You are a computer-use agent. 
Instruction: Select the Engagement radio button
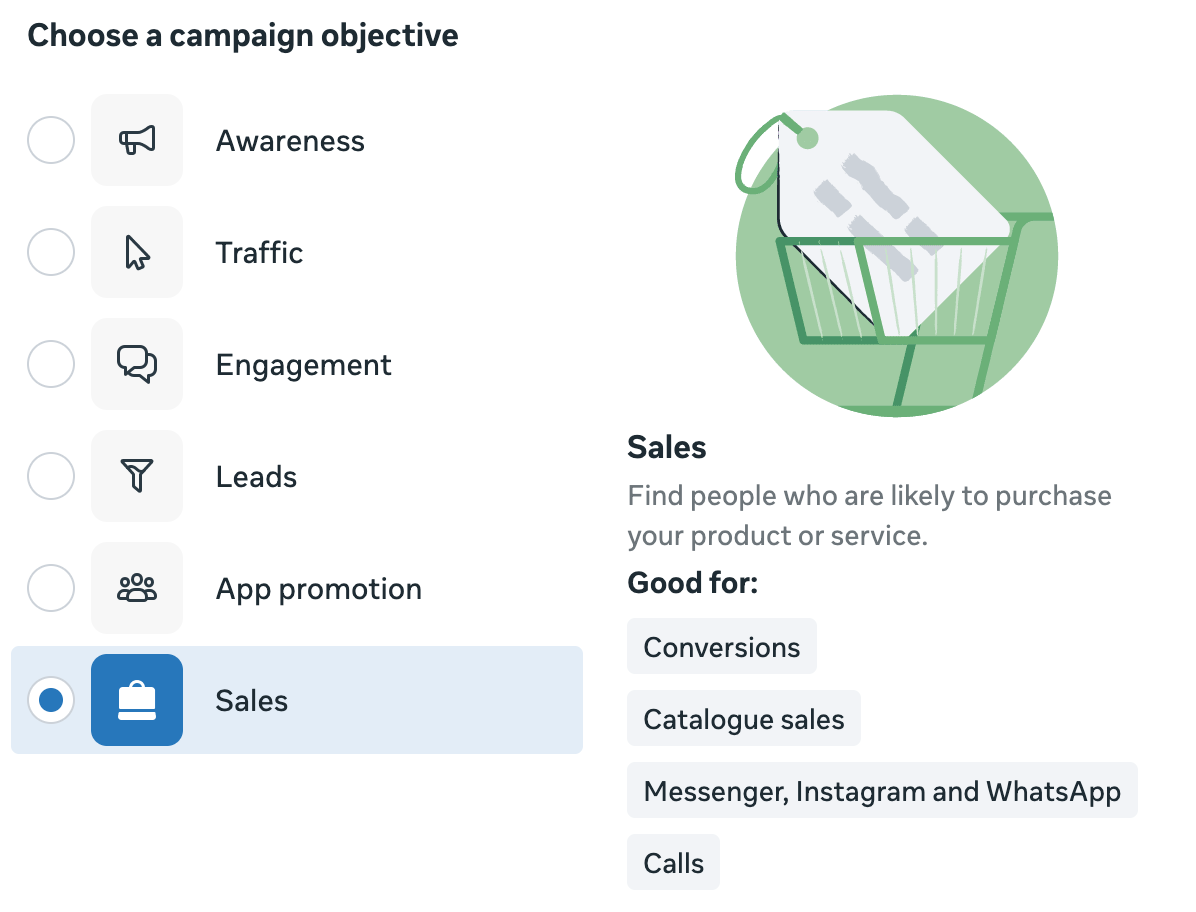[x=50, y=364]
